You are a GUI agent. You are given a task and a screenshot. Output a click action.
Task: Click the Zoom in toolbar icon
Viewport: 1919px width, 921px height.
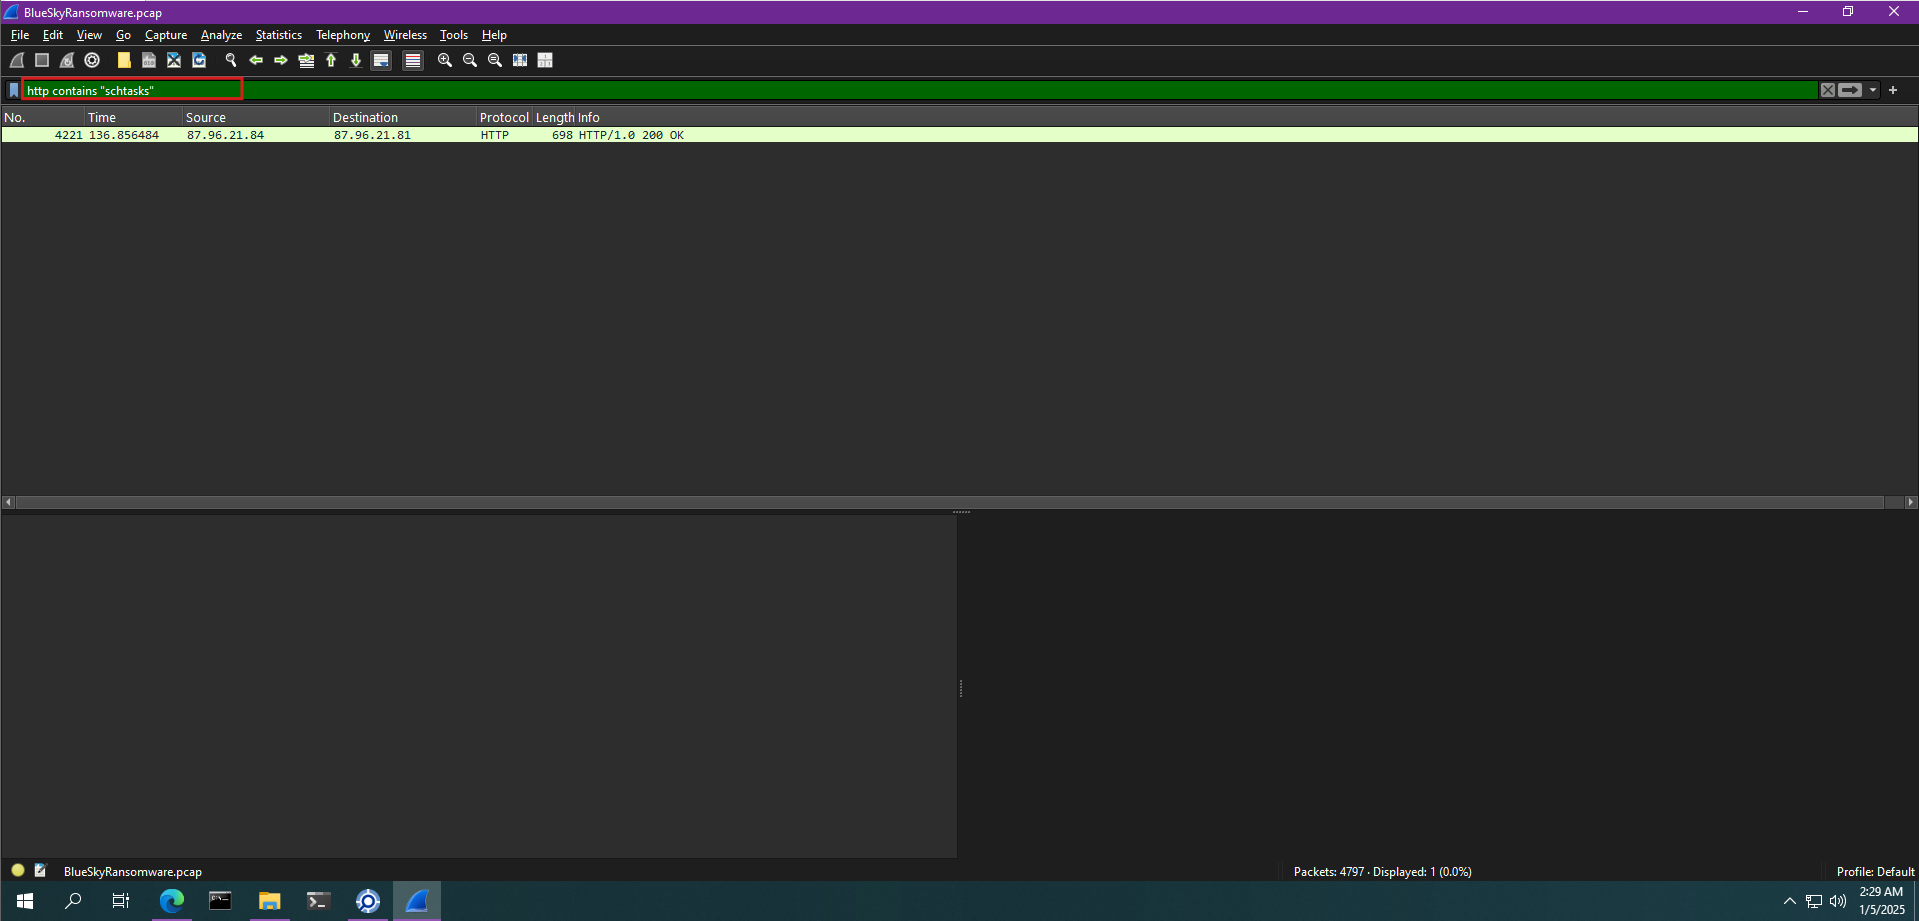(x=445, y=60)
